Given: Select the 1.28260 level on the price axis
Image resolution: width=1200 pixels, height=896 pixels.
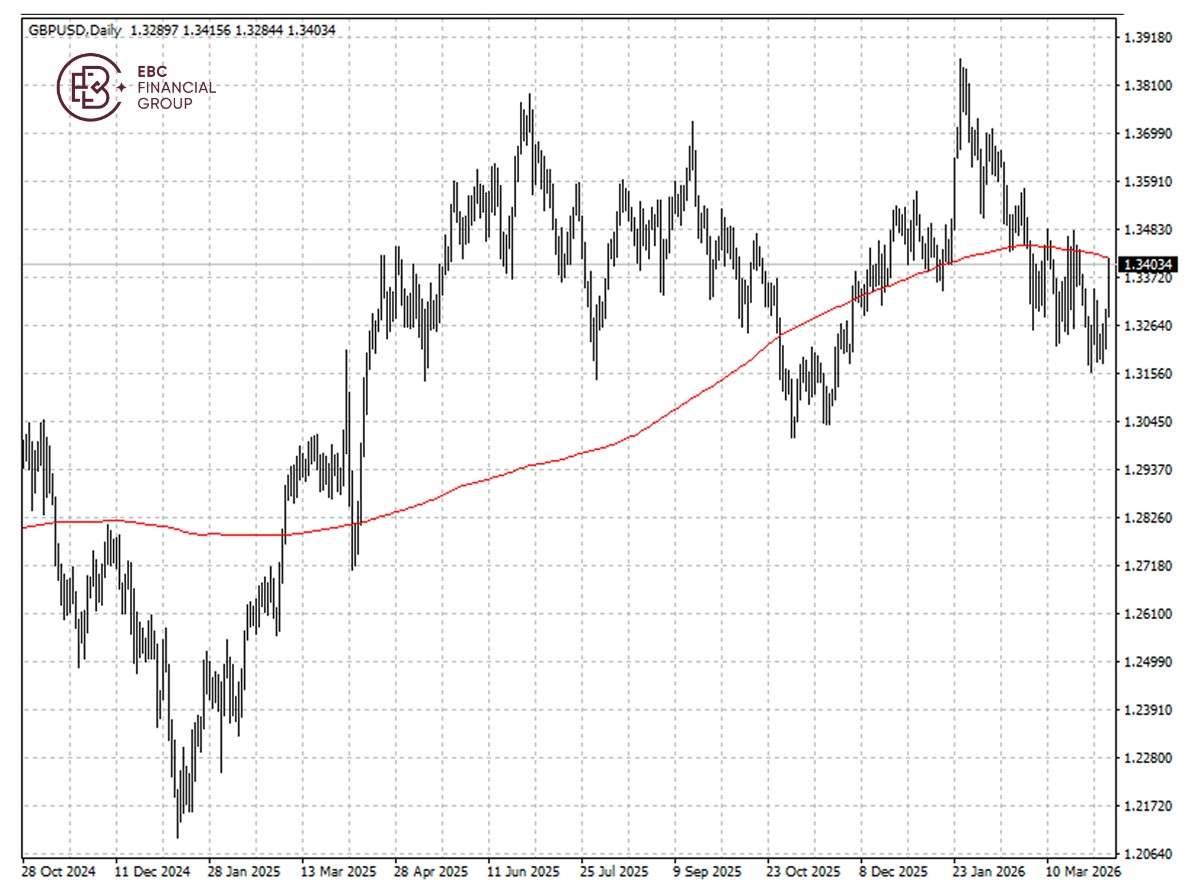Looking at the screenshot, I should 1148,518.
